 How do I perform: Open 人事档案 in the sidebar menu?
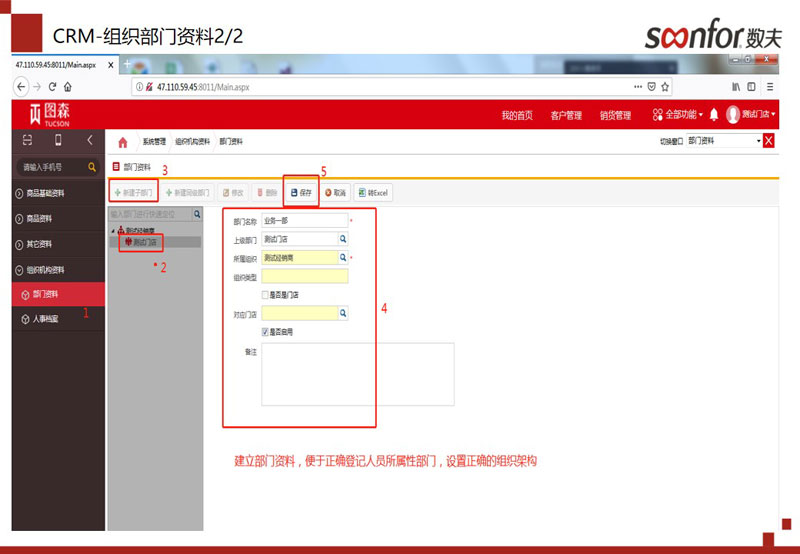(x=45, y=320)
